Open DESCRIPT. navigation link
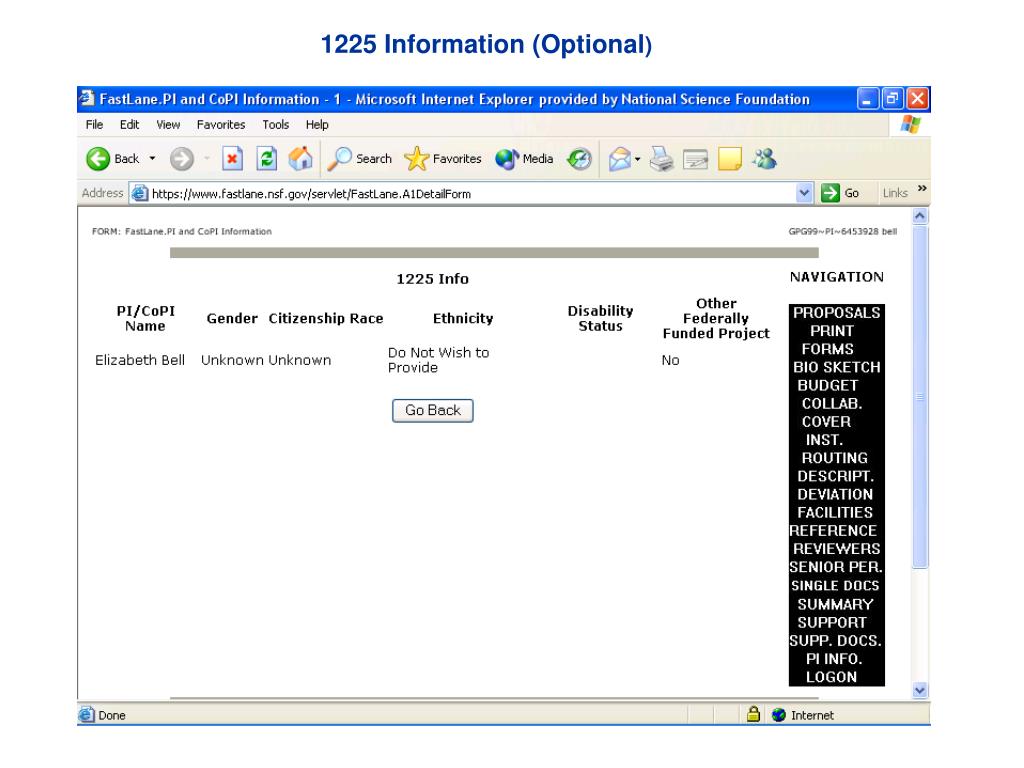The width and height of the screenshot is (1024, 768). click(835, 477)
